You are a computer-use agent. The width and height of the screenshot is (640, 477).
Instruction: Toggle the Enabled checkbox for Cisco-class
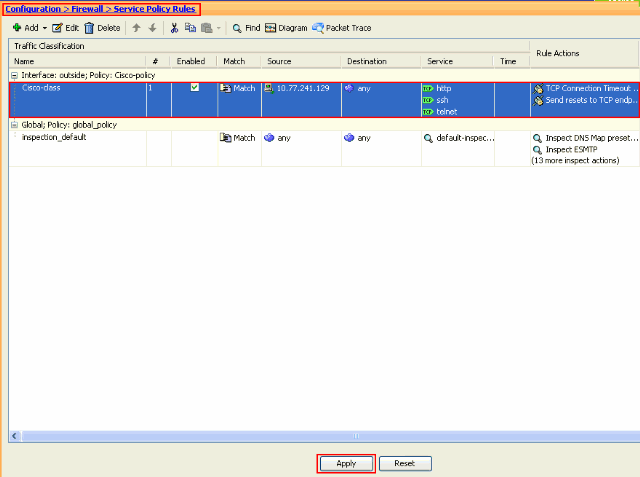pos(195,87)
